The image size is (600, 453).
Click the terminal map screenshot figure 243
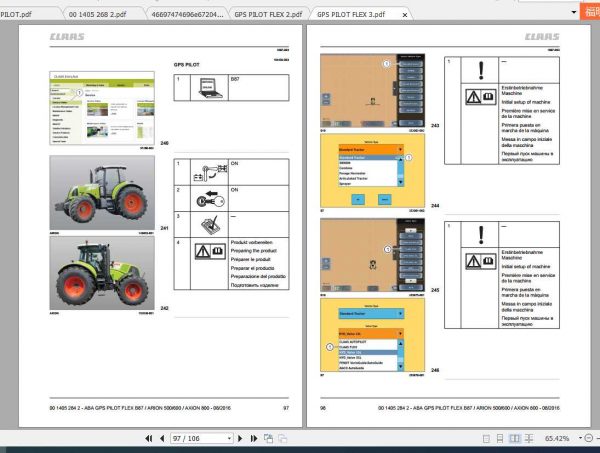pyautogui.click(x=372, y=90)
